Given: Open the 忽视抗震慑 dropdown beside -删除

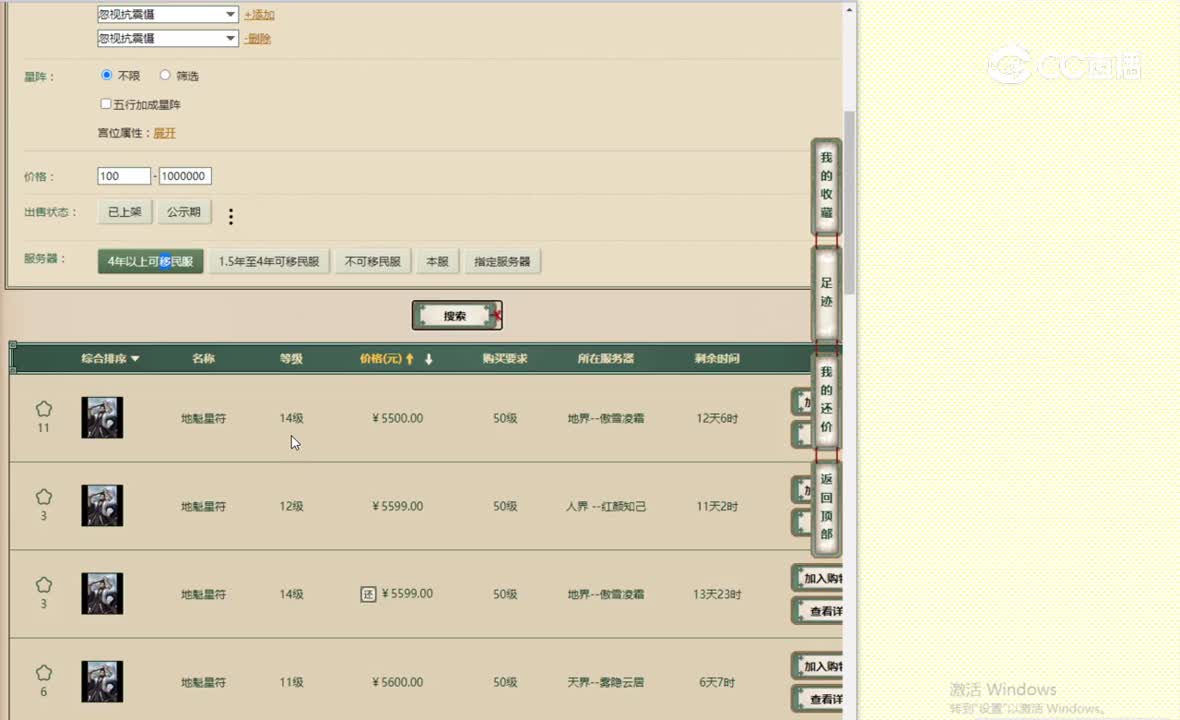Looking at the screenshot, I should 168,38.
